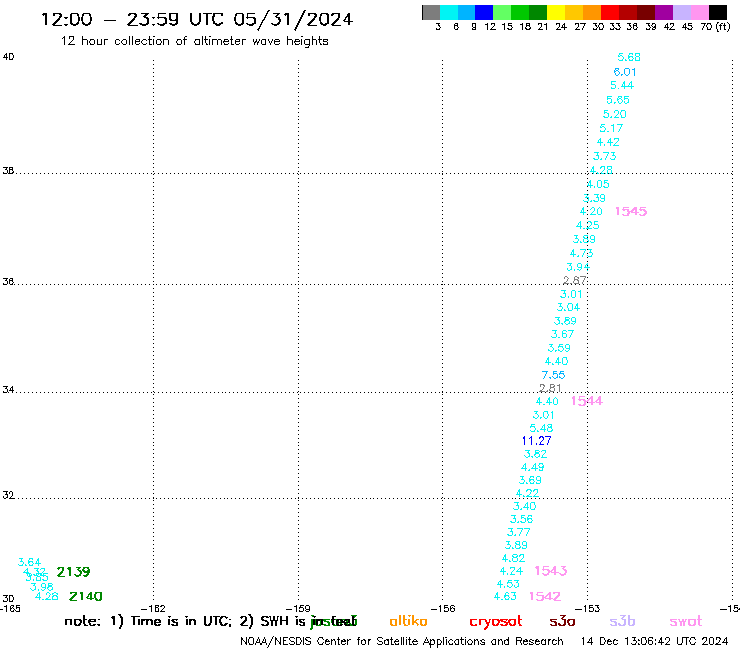The image size is (740, 650).
Task: Click the wave height value 5.68
Action: tap(629, 57)
